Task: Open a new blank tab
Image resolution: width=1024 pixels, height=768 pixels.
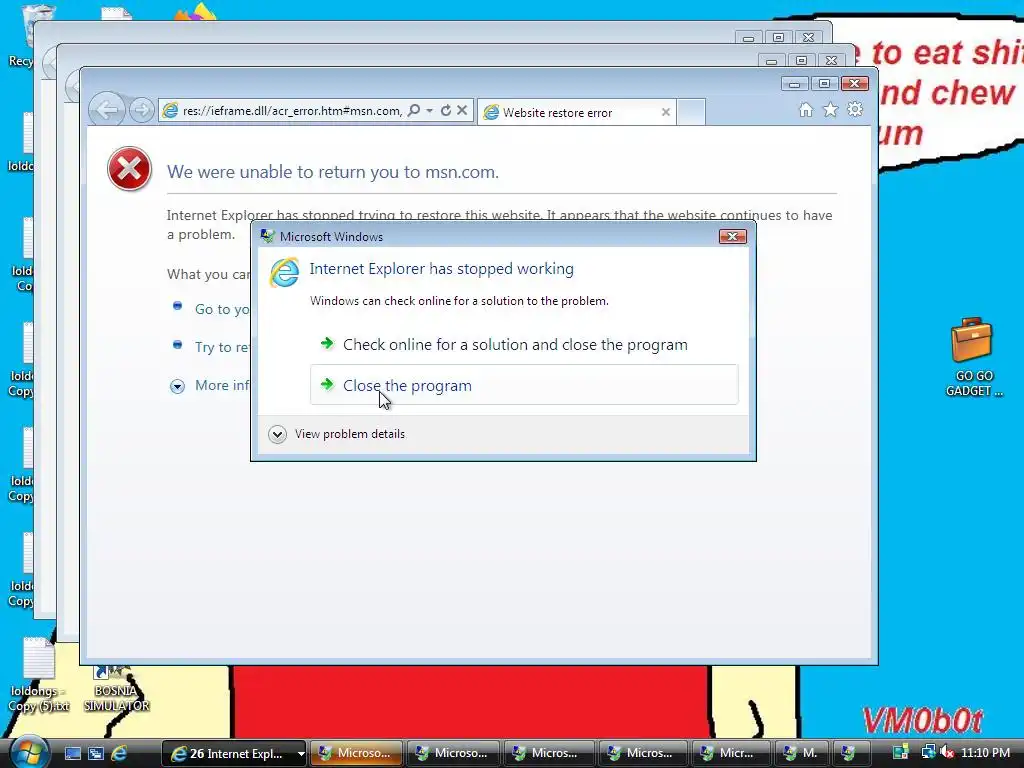Action: click(691, 112)
